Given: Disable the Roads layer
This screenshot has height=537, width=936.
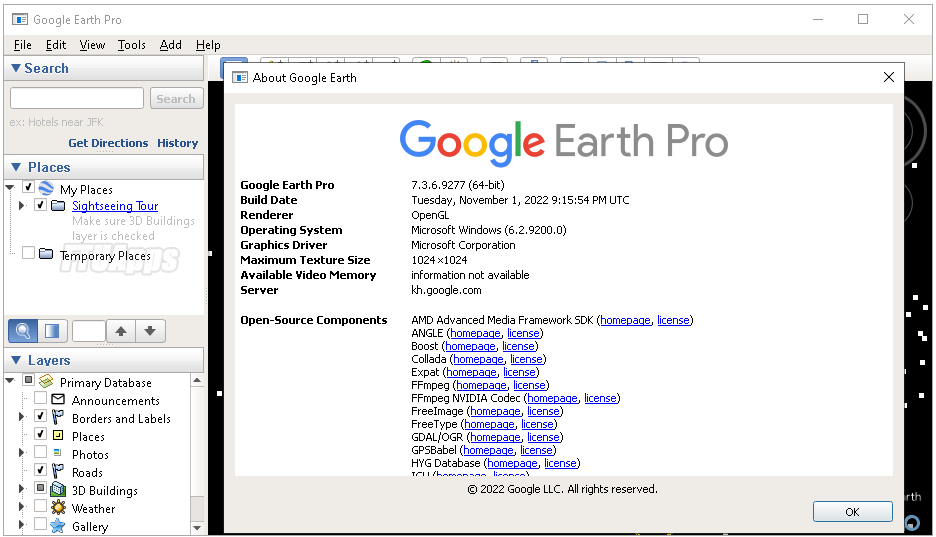Looking at the screenshot, I should 40,470.
